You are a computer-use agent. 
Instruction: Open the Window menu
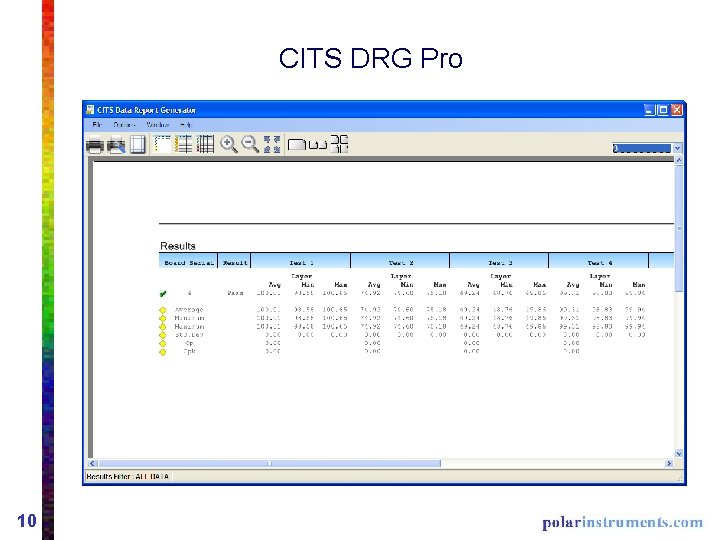point(158,124)
